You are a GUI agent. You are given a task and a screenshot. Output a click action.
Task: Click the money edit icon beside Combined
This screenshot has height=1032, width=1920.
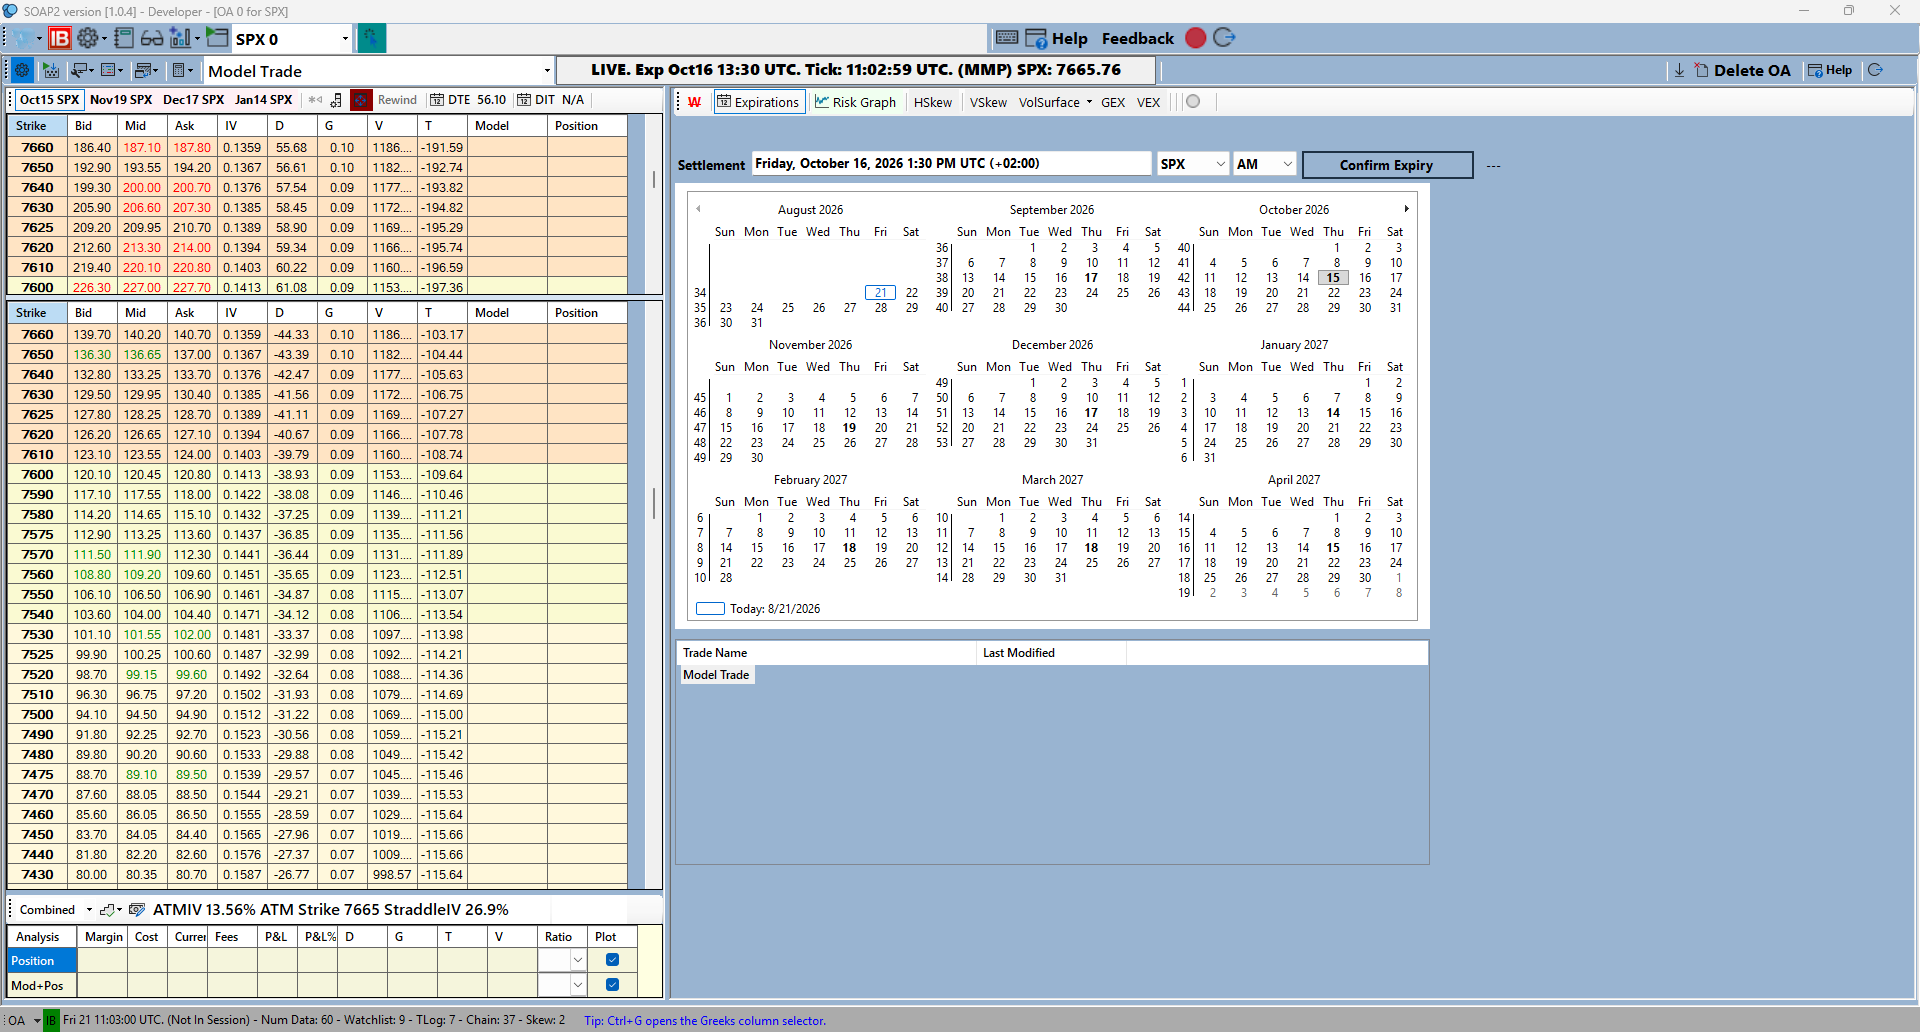click(x=137, y=910)
